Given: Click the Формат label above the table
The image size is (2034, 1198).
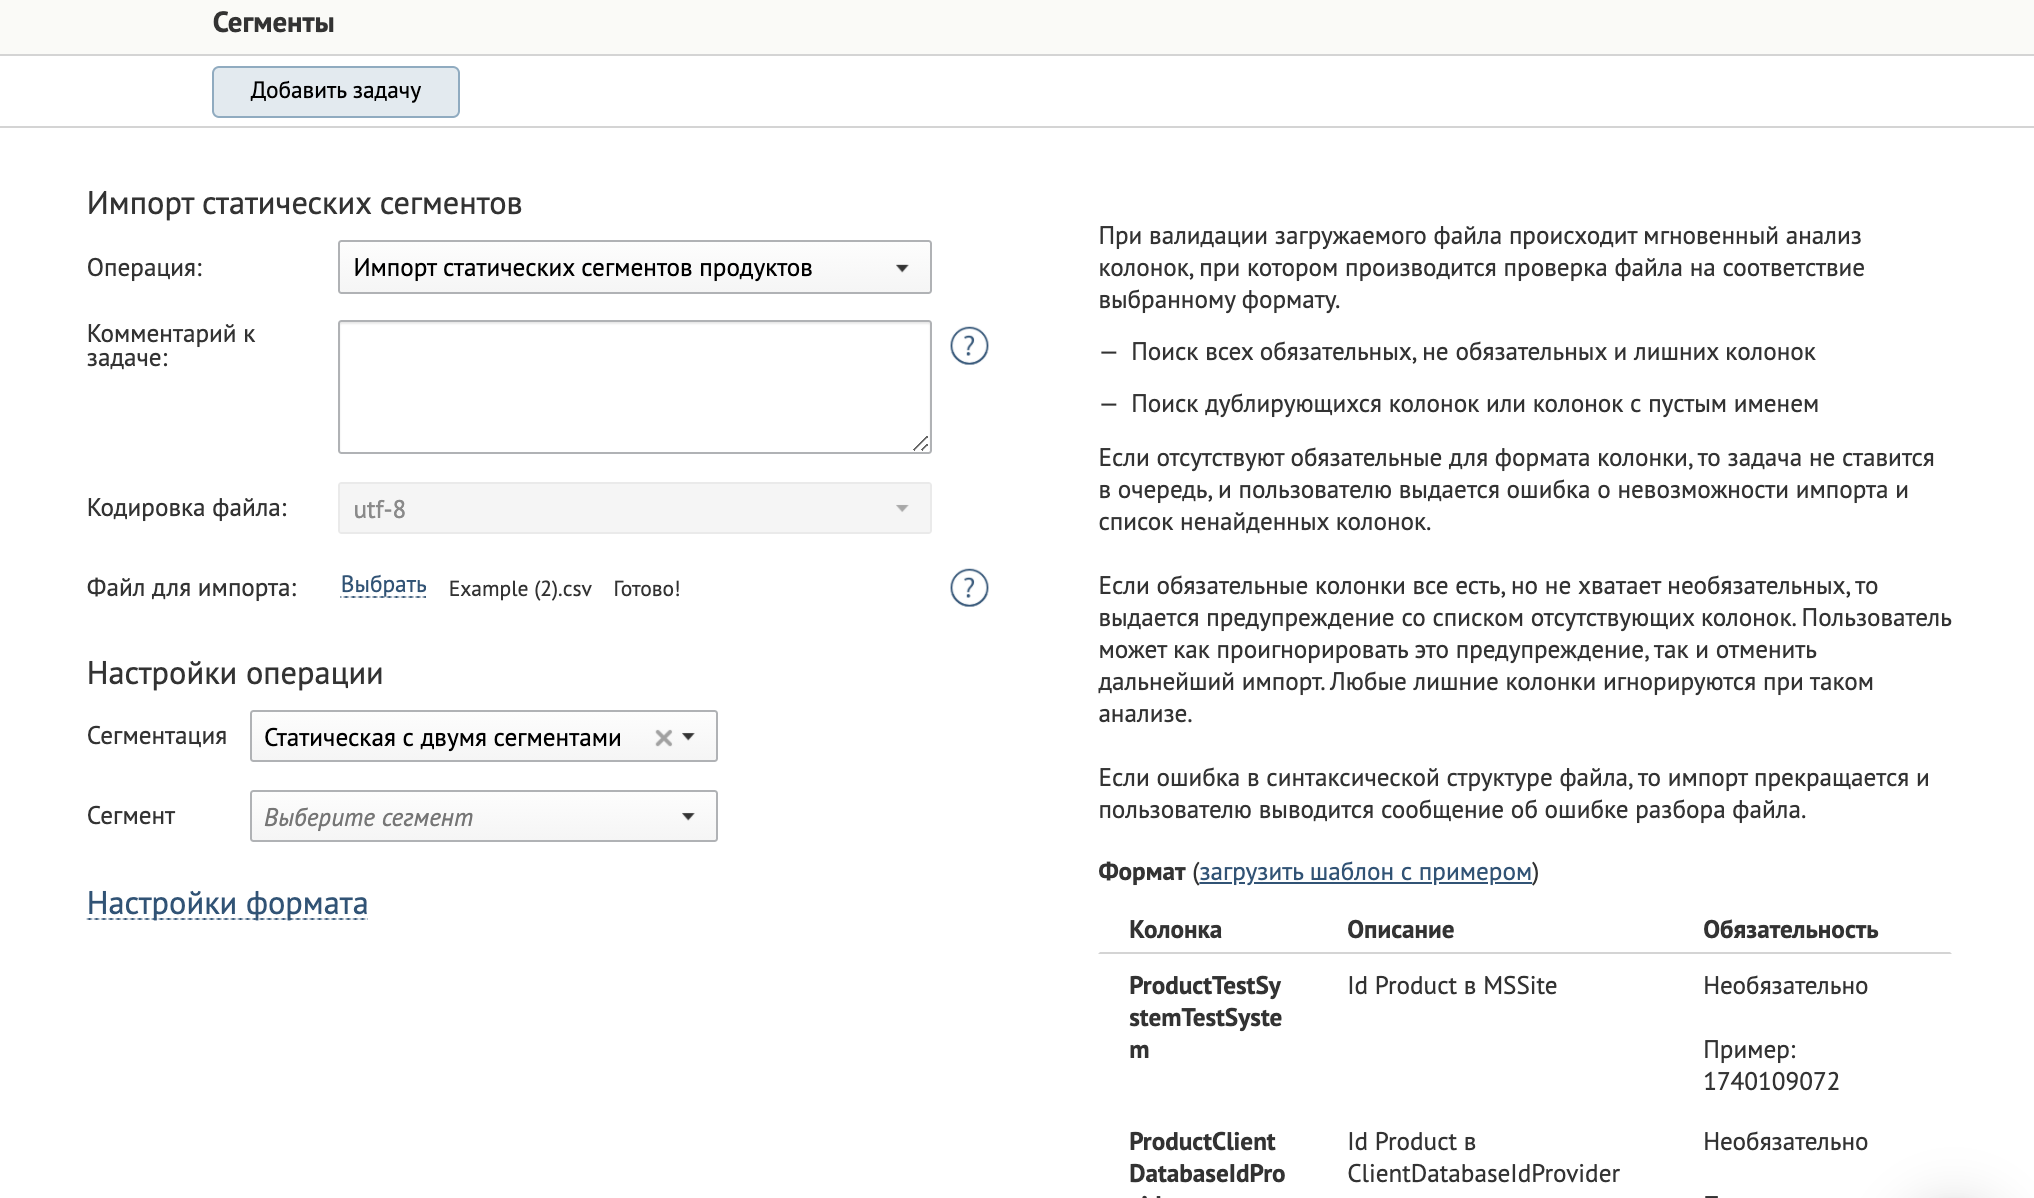Looking at the screenshot, I should point(1141,872).
